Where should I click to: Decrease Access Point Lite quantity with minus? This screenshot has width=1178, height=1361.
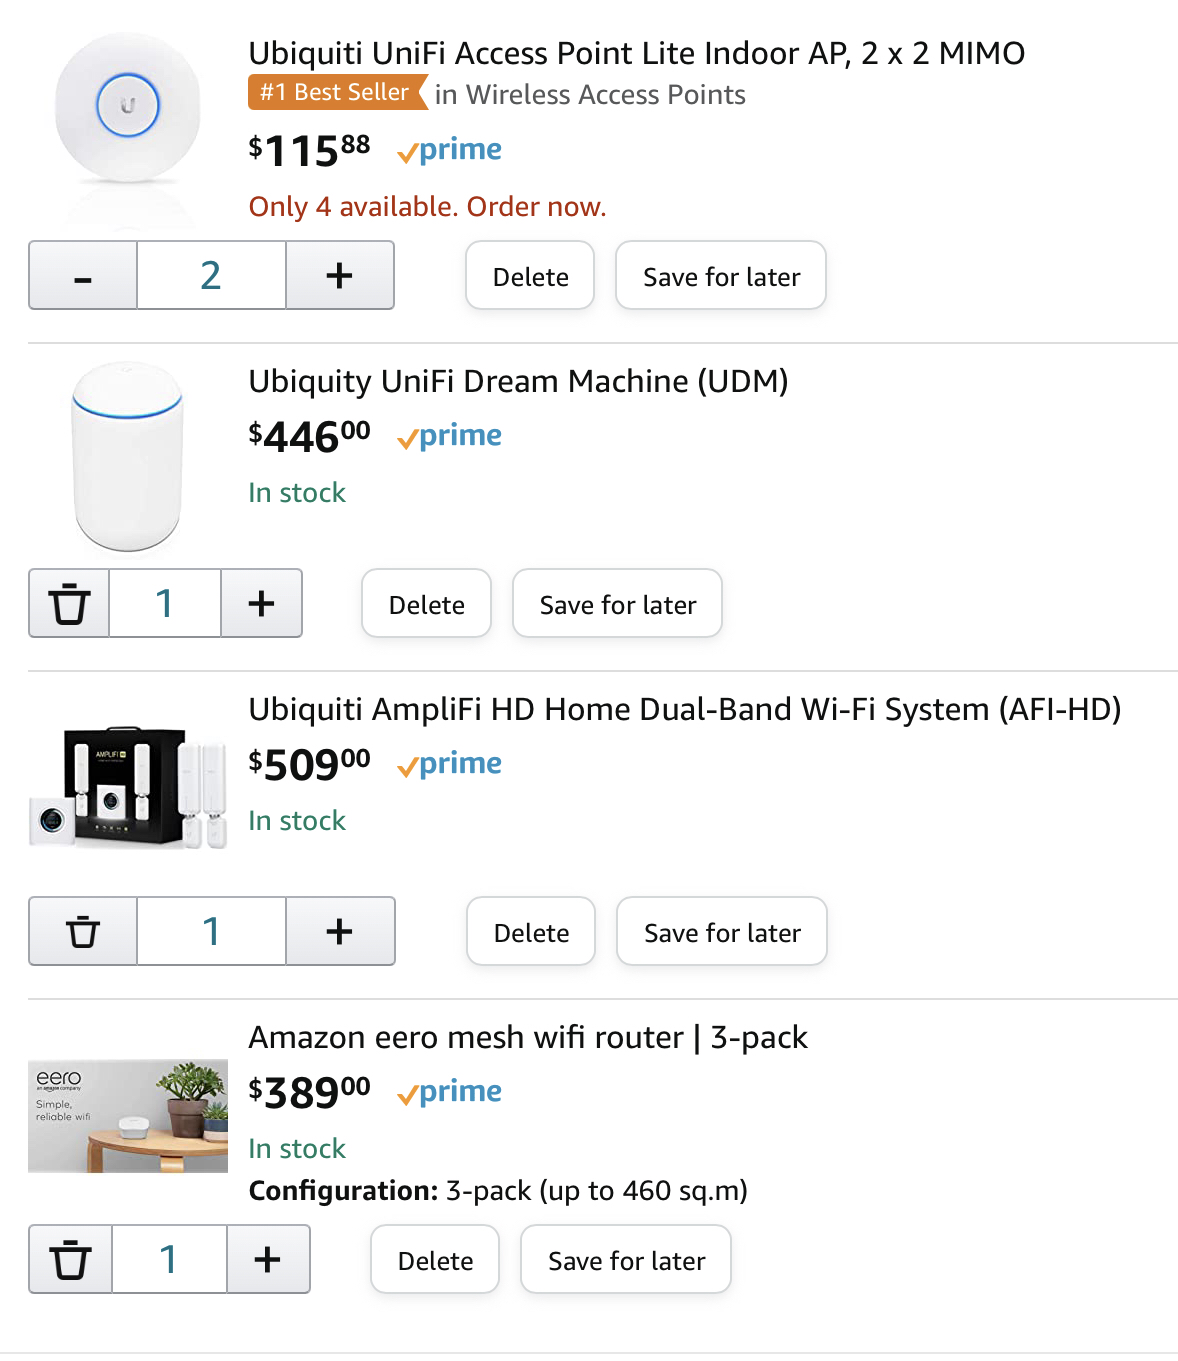coord(83,276)
